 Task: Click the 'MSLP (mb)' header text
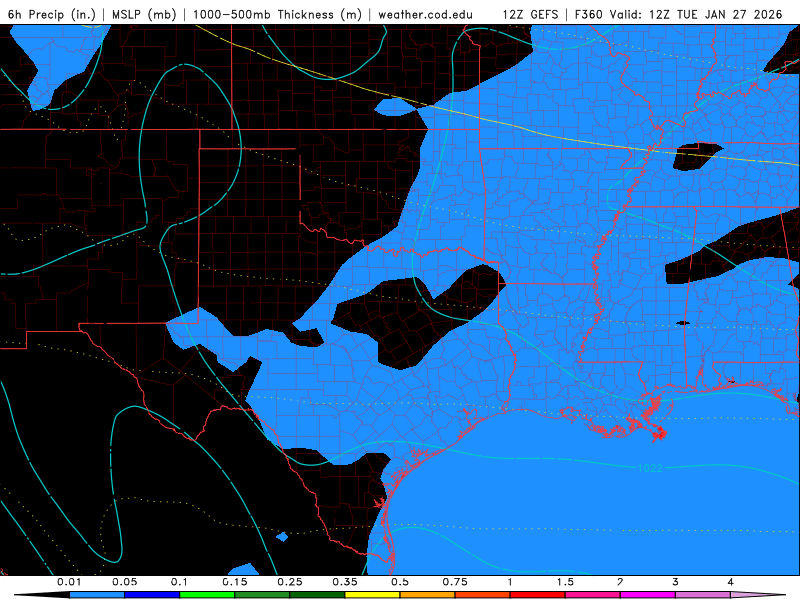coord(144,14)
